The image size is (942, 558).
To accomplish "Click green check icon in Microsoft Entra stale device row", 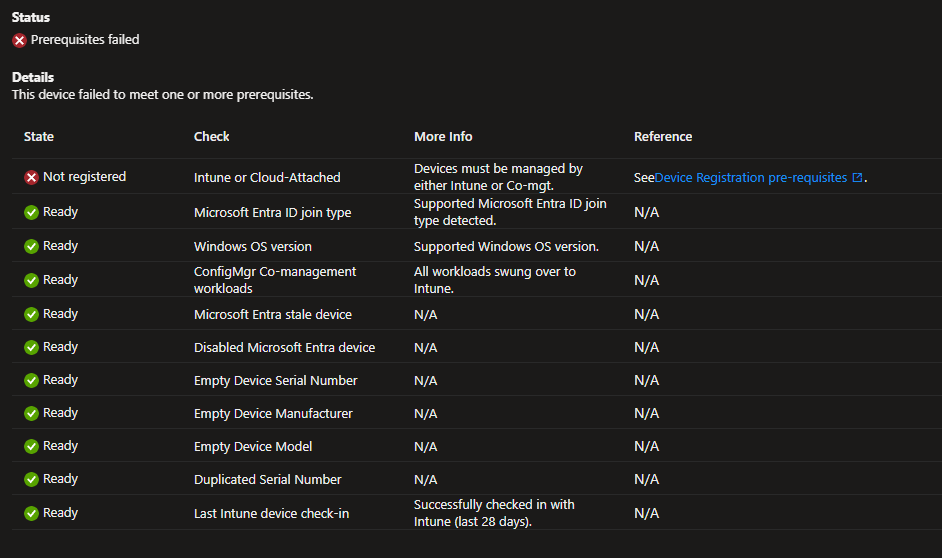I will 31,314.
